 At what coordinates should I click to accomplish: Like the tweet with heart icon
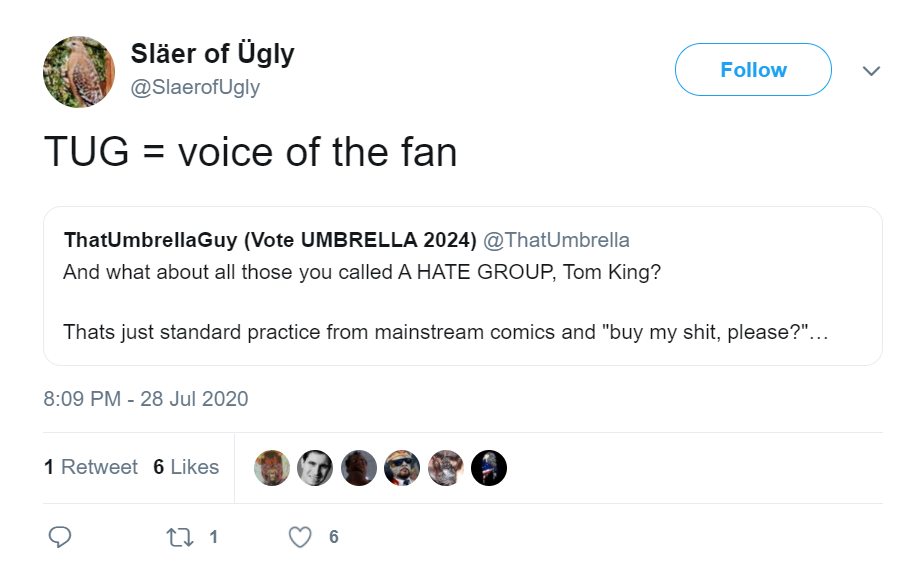(300, 537)
